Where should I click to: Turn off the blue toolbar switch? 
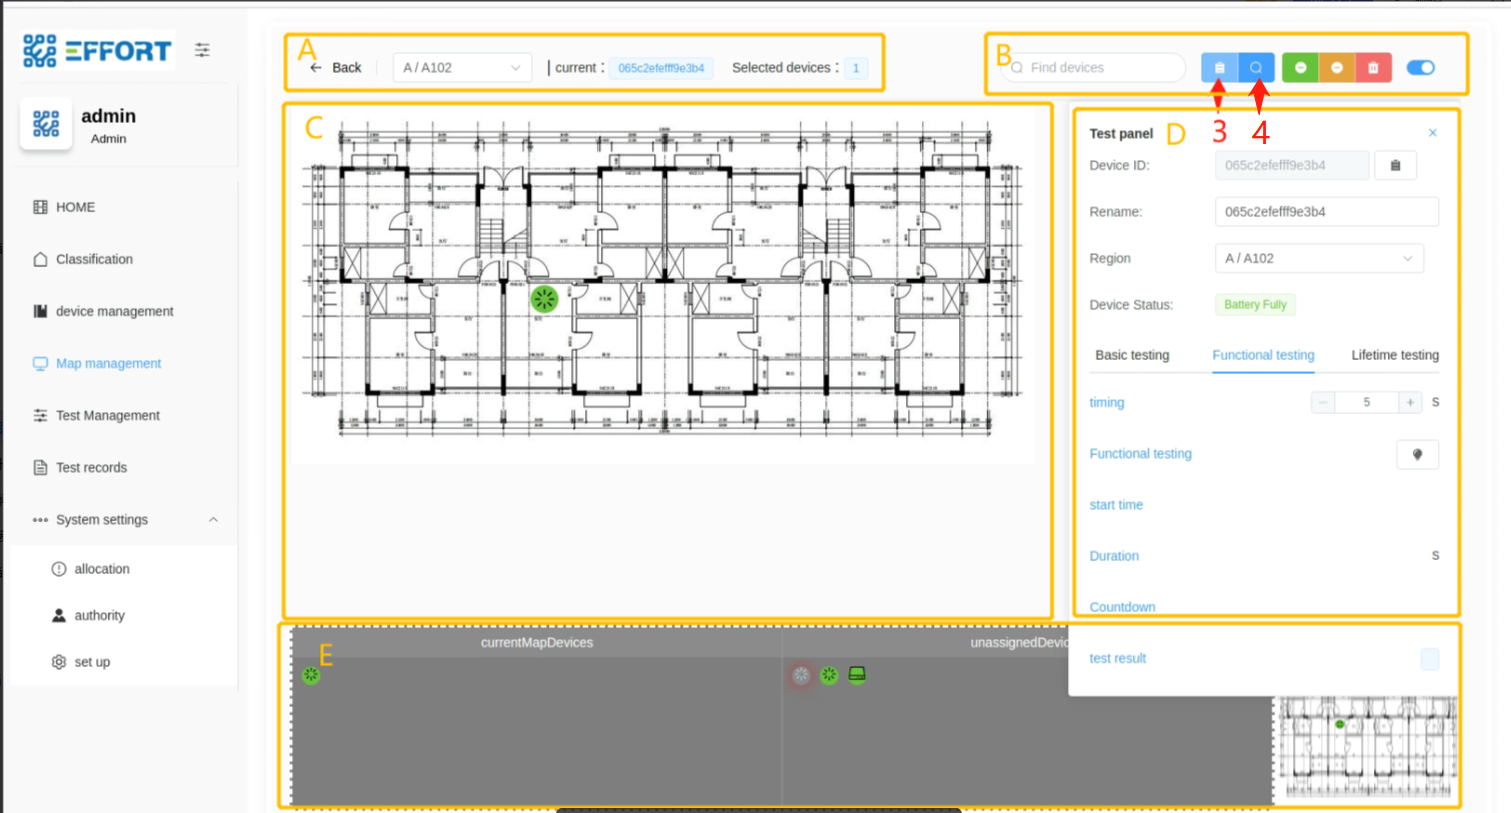[1420, 68]
